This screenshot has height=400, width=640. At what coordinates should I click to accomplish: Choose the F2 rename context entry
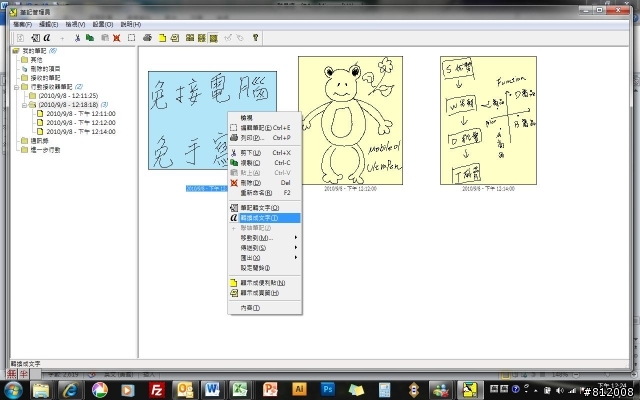265,193
